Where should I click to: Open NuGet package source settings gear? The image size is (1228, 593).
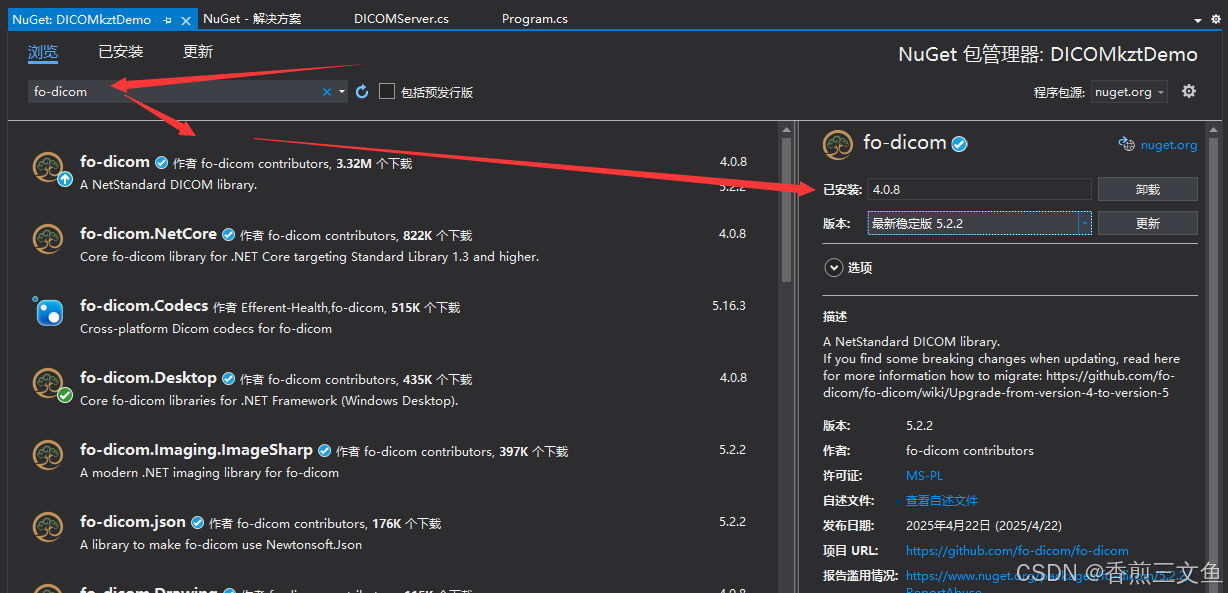(x=1189, y=91)
